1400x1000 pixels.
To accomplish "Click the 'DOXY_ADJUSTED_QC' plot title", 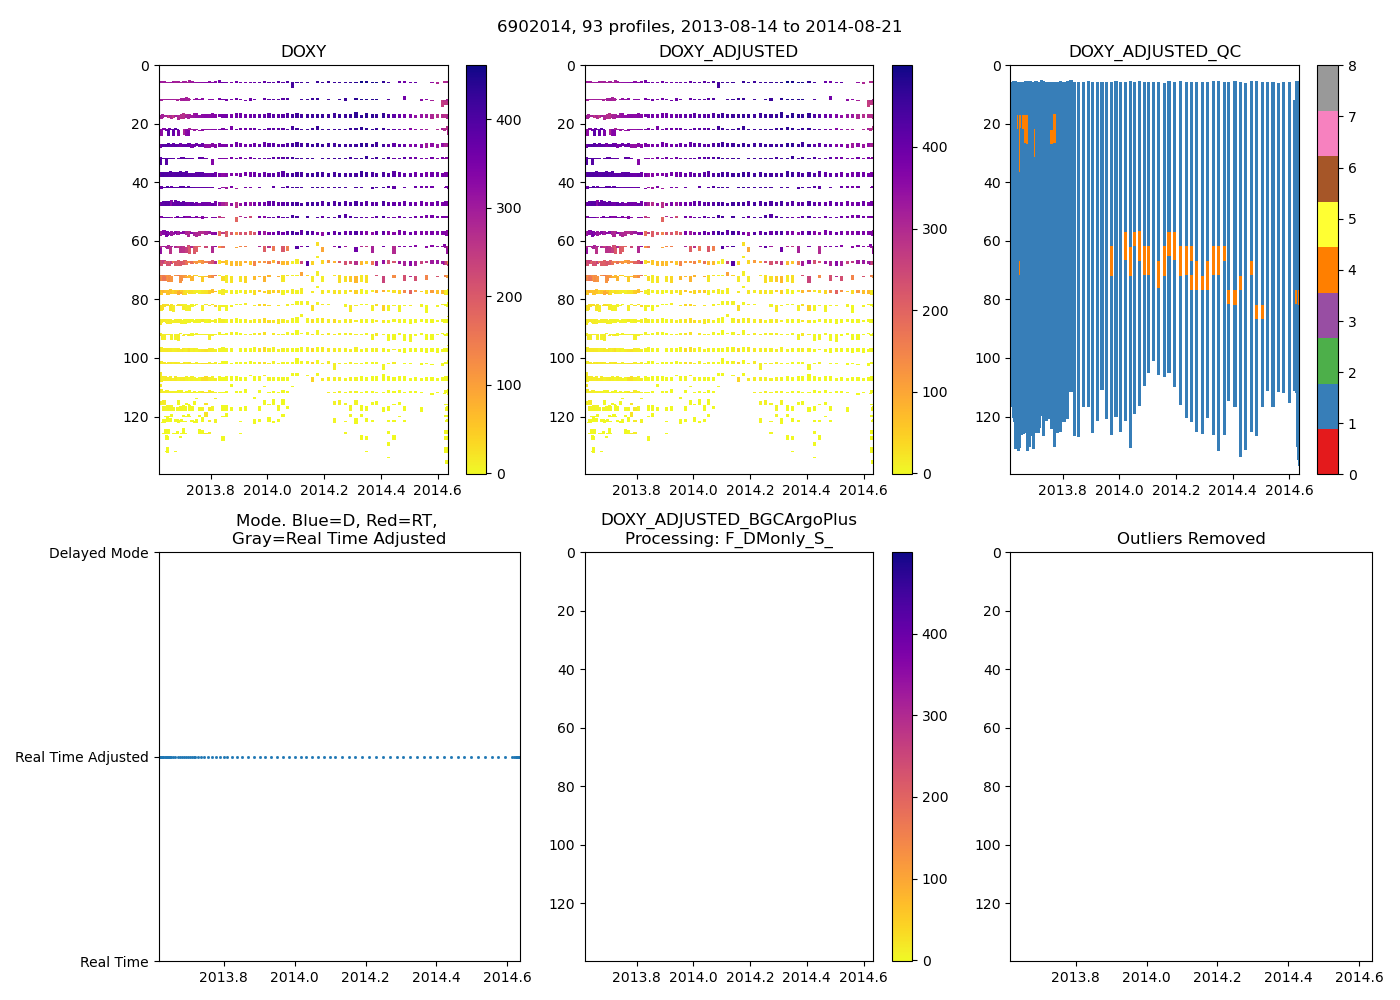I will click(1154, 52).
